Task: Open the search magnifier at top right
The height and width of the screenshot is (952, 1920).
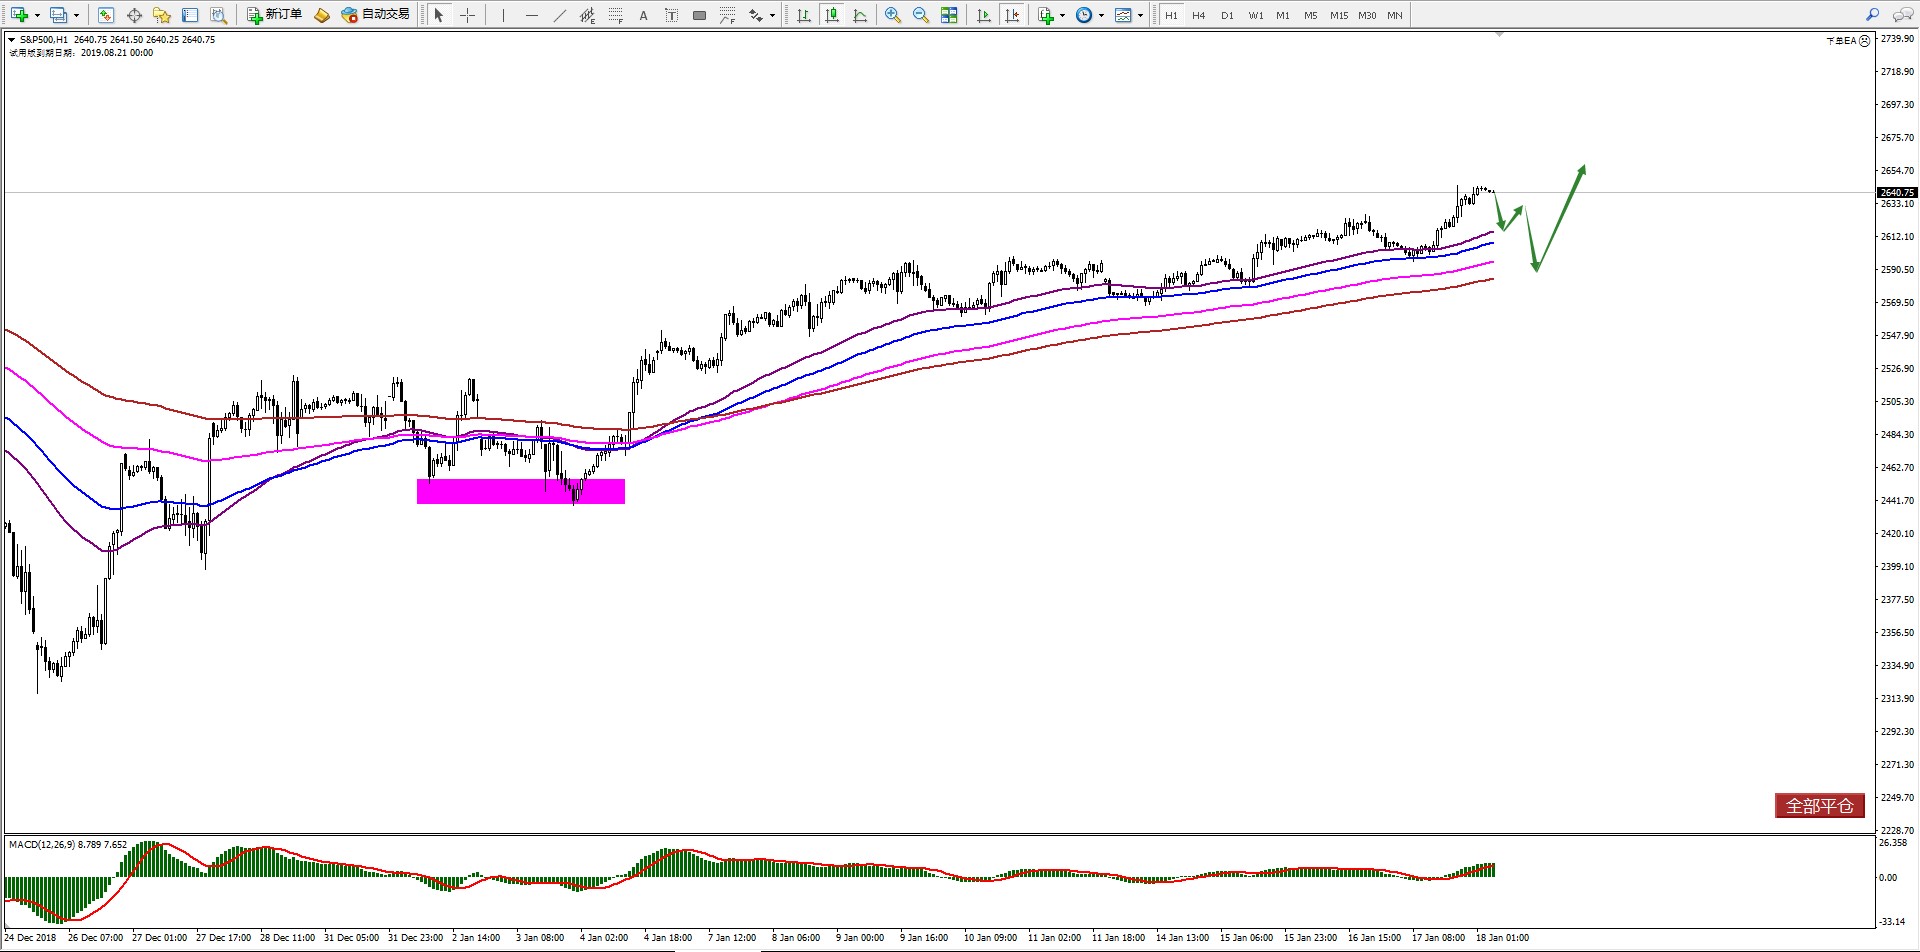Action: [x=1873, y=15]
